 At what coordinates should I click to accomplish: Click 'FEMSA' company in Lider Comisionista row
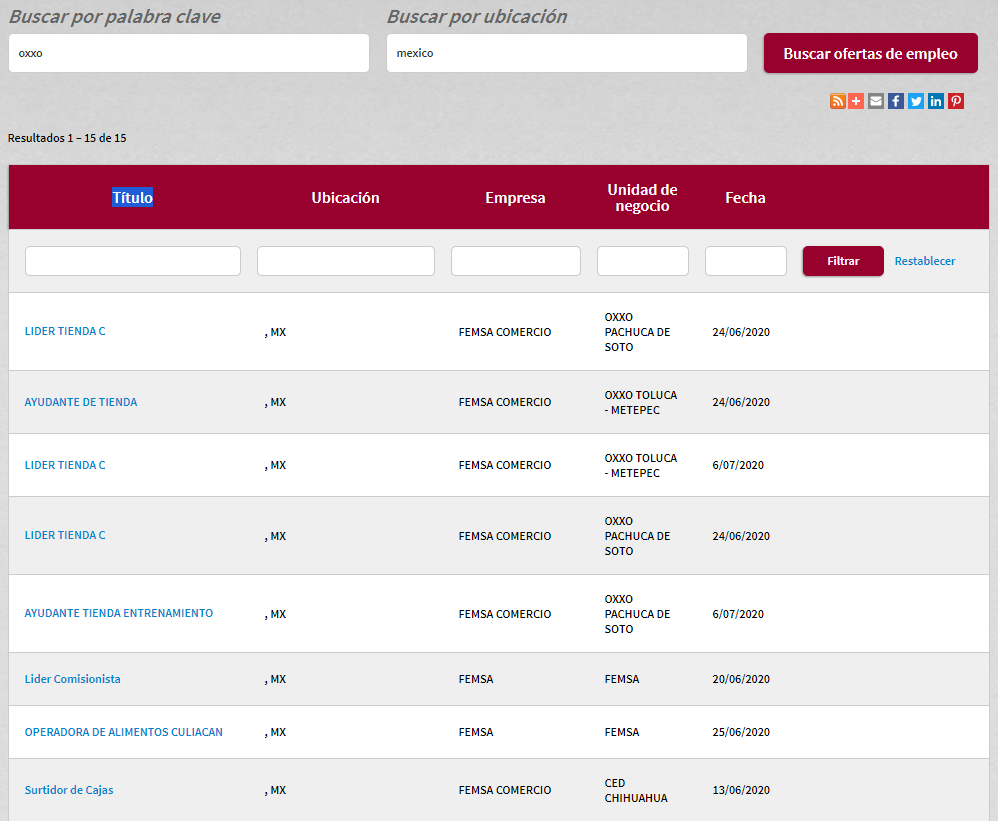pyautogui.click(x=475, y=679)
